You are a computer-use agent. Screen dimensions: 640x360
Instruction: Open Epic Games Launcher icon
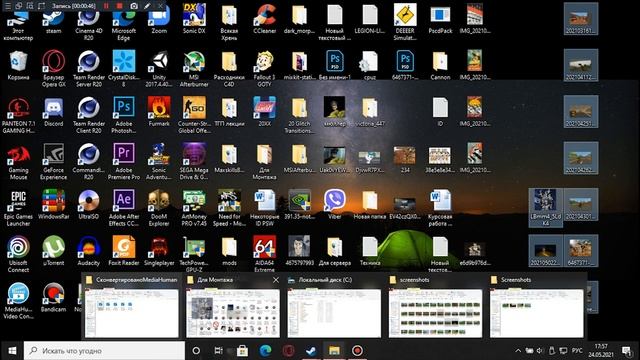pos(18,208)
